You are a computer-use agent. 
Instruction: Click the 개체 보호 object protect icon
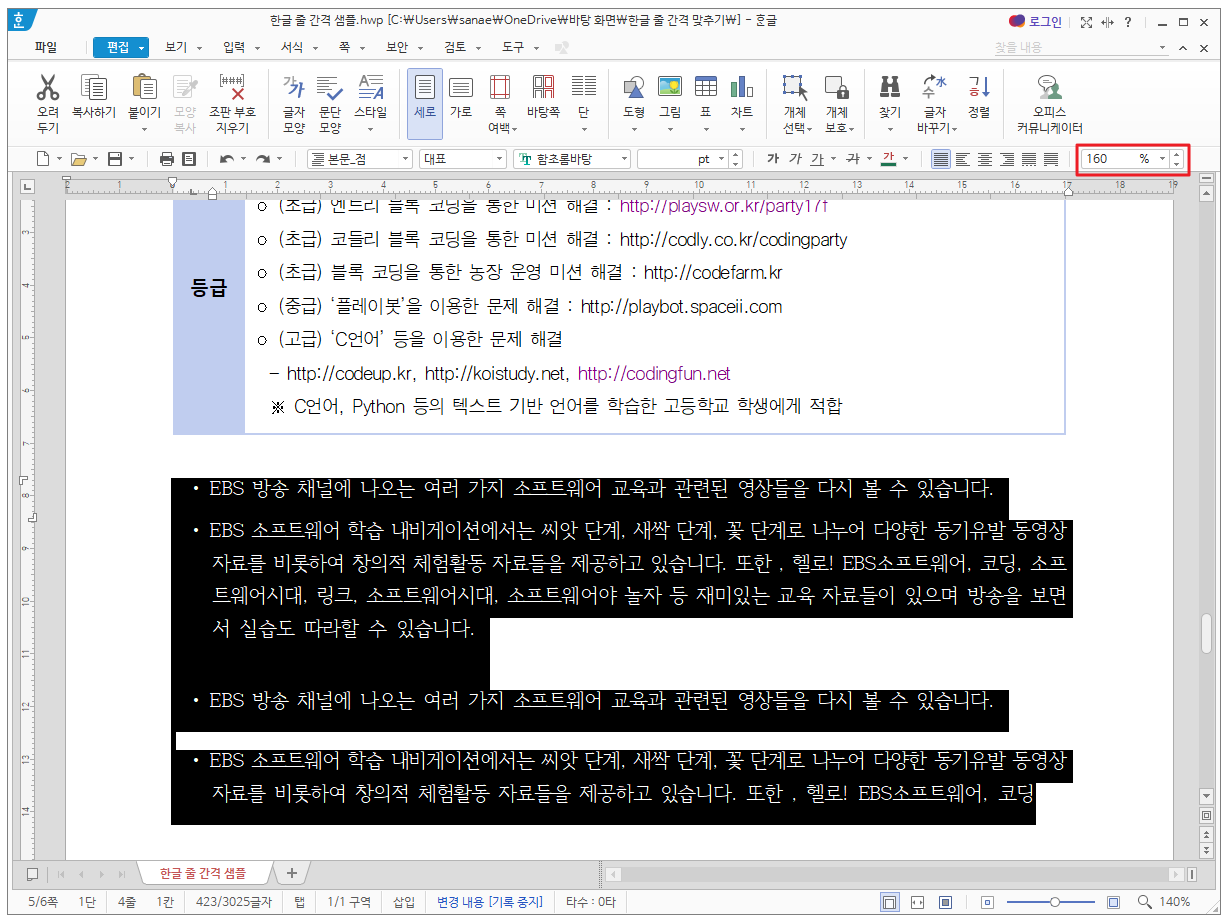[x=837, y=89]
